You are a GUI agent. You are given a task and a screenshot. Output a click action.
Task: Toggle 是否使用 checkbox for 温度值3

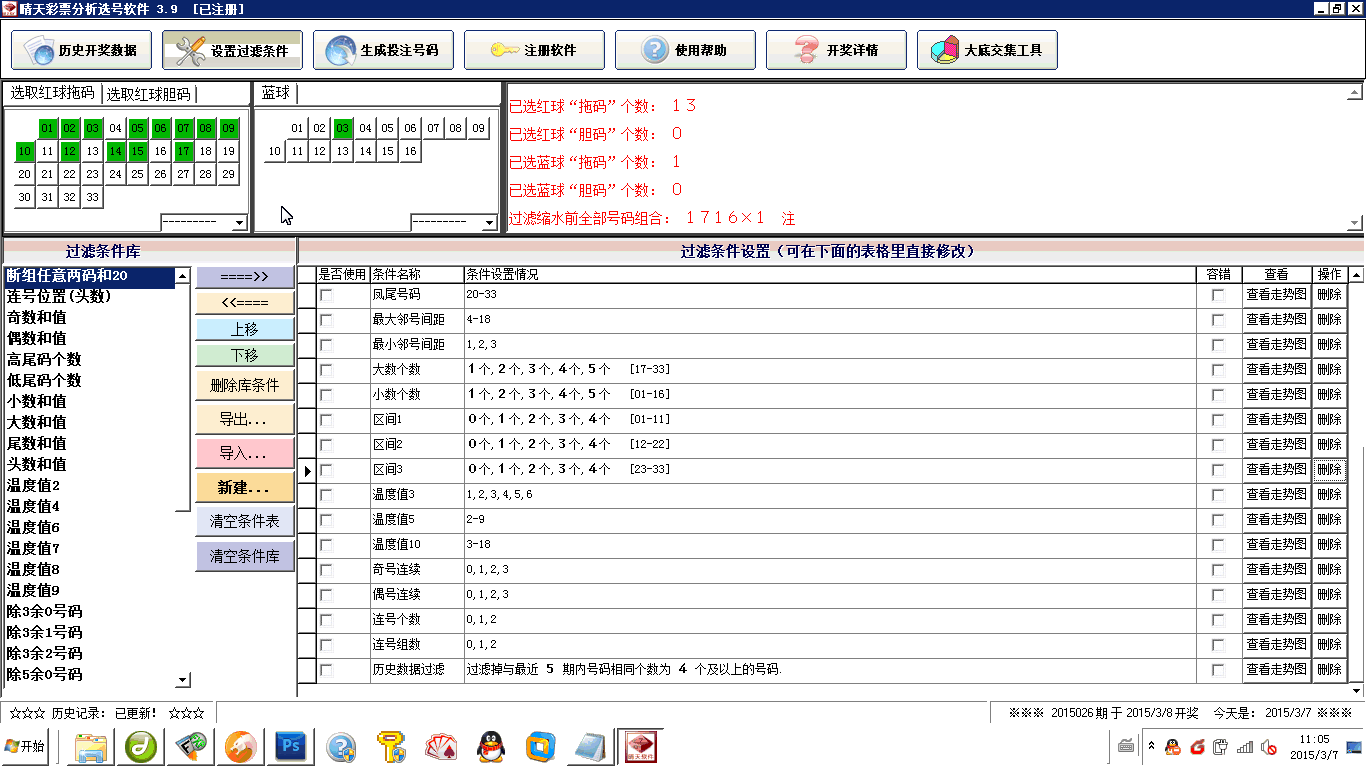[326, 495]
